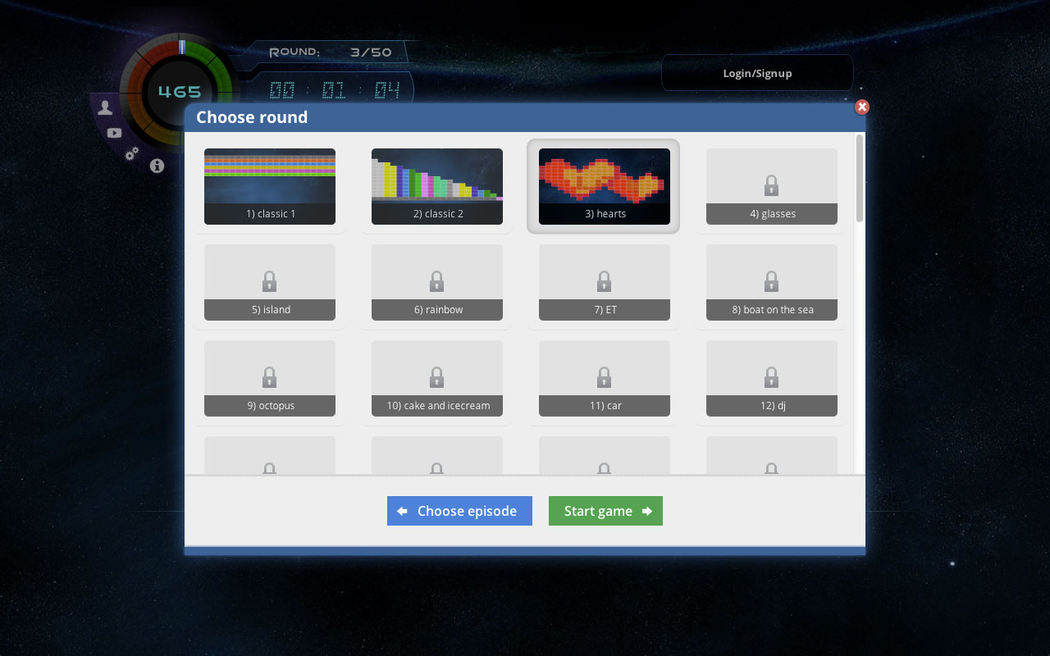Click the circular score gauge showing 465

(x=180, y=92)
